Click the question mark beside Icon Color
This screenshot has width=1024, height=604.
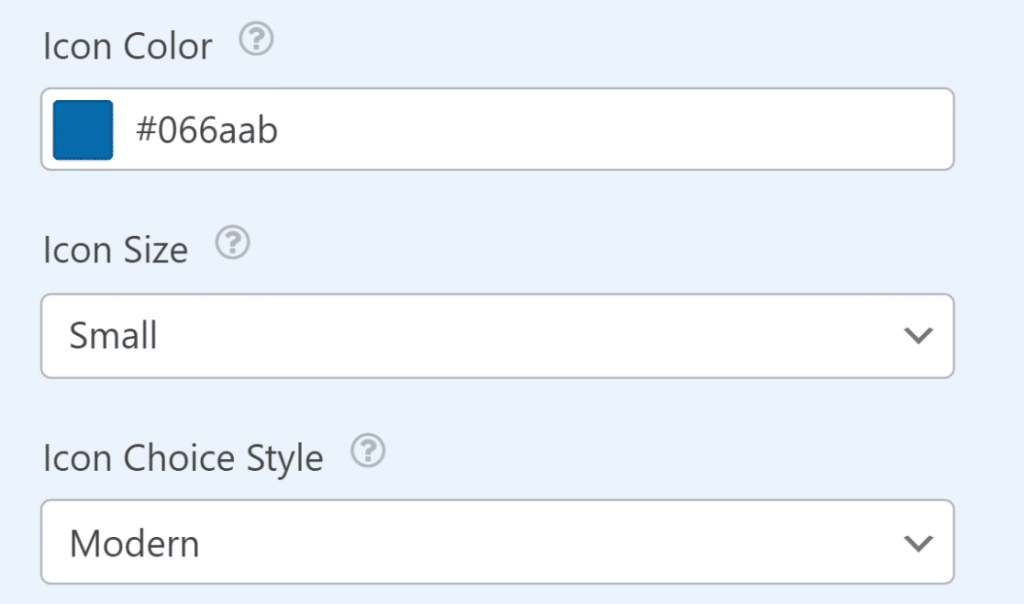point(255,42)
